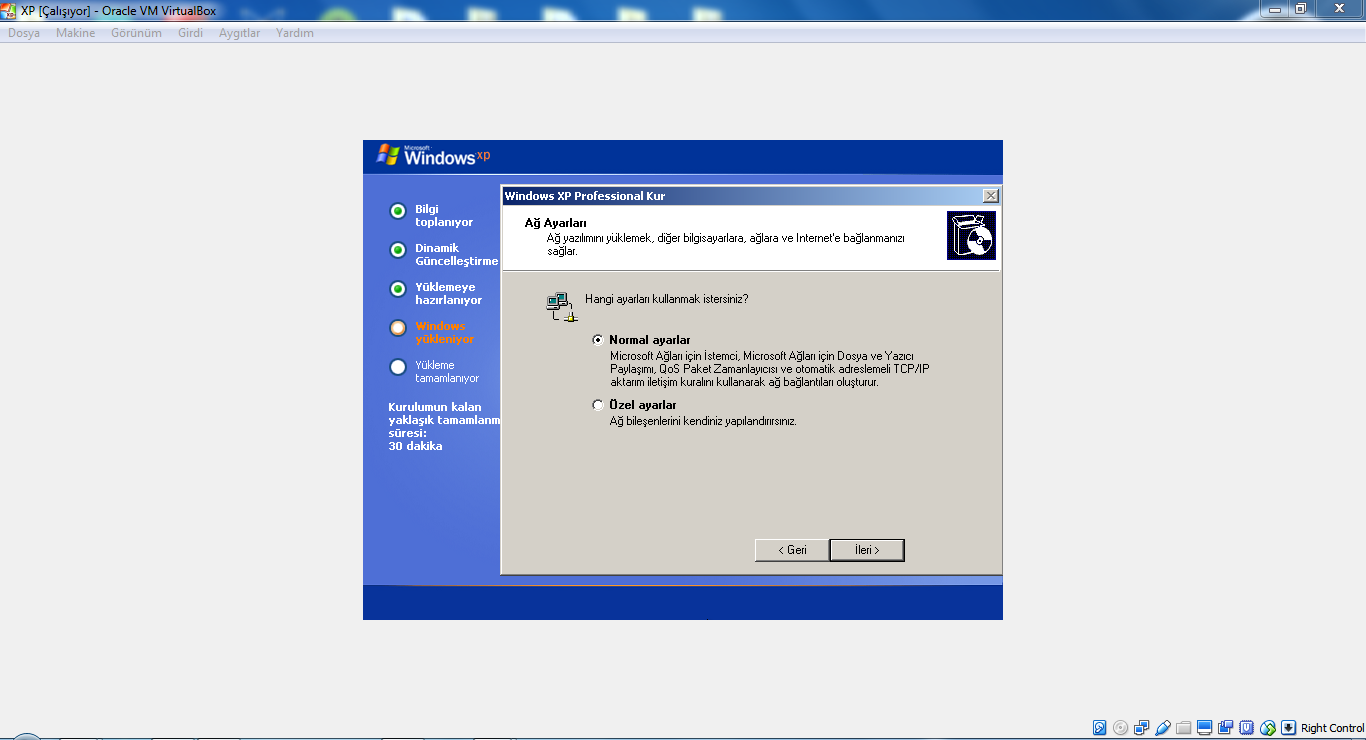Image resolution: width=1366 pixels, height=740 pixels.
Task: Open the Makine menu
Action: (x=76, y=33)
